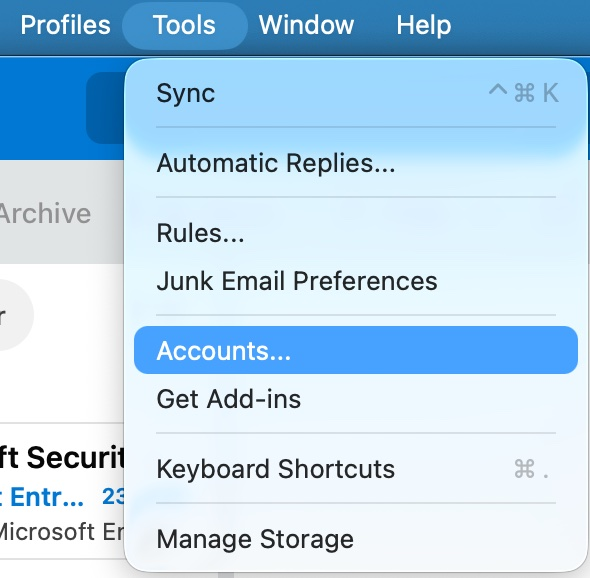Select Manage Storage
Image resolution: width=590 pixels, height=578 pixels.
[x=356, y=539]
